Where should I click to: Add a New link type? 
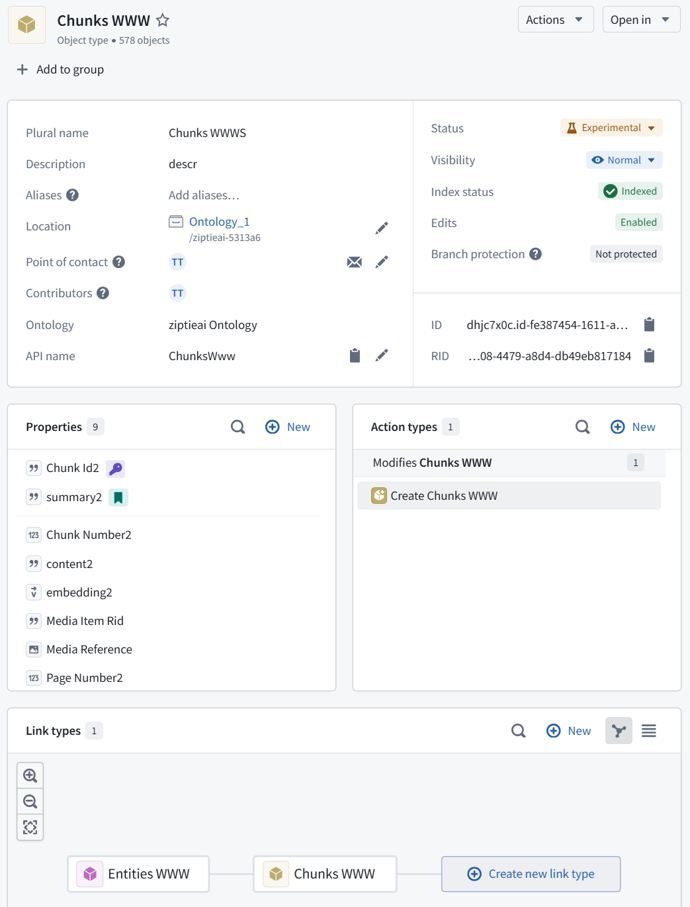click(x=569, y=731)
